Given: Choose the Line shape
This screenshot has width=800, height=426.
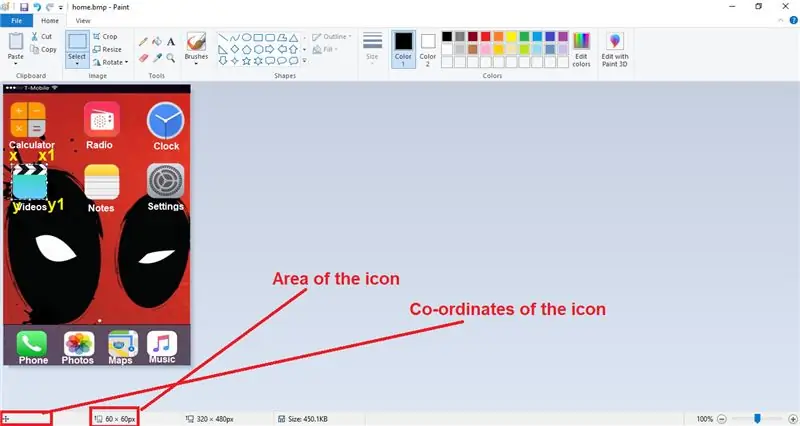Looking at the screenshot, I should [223, 38].
